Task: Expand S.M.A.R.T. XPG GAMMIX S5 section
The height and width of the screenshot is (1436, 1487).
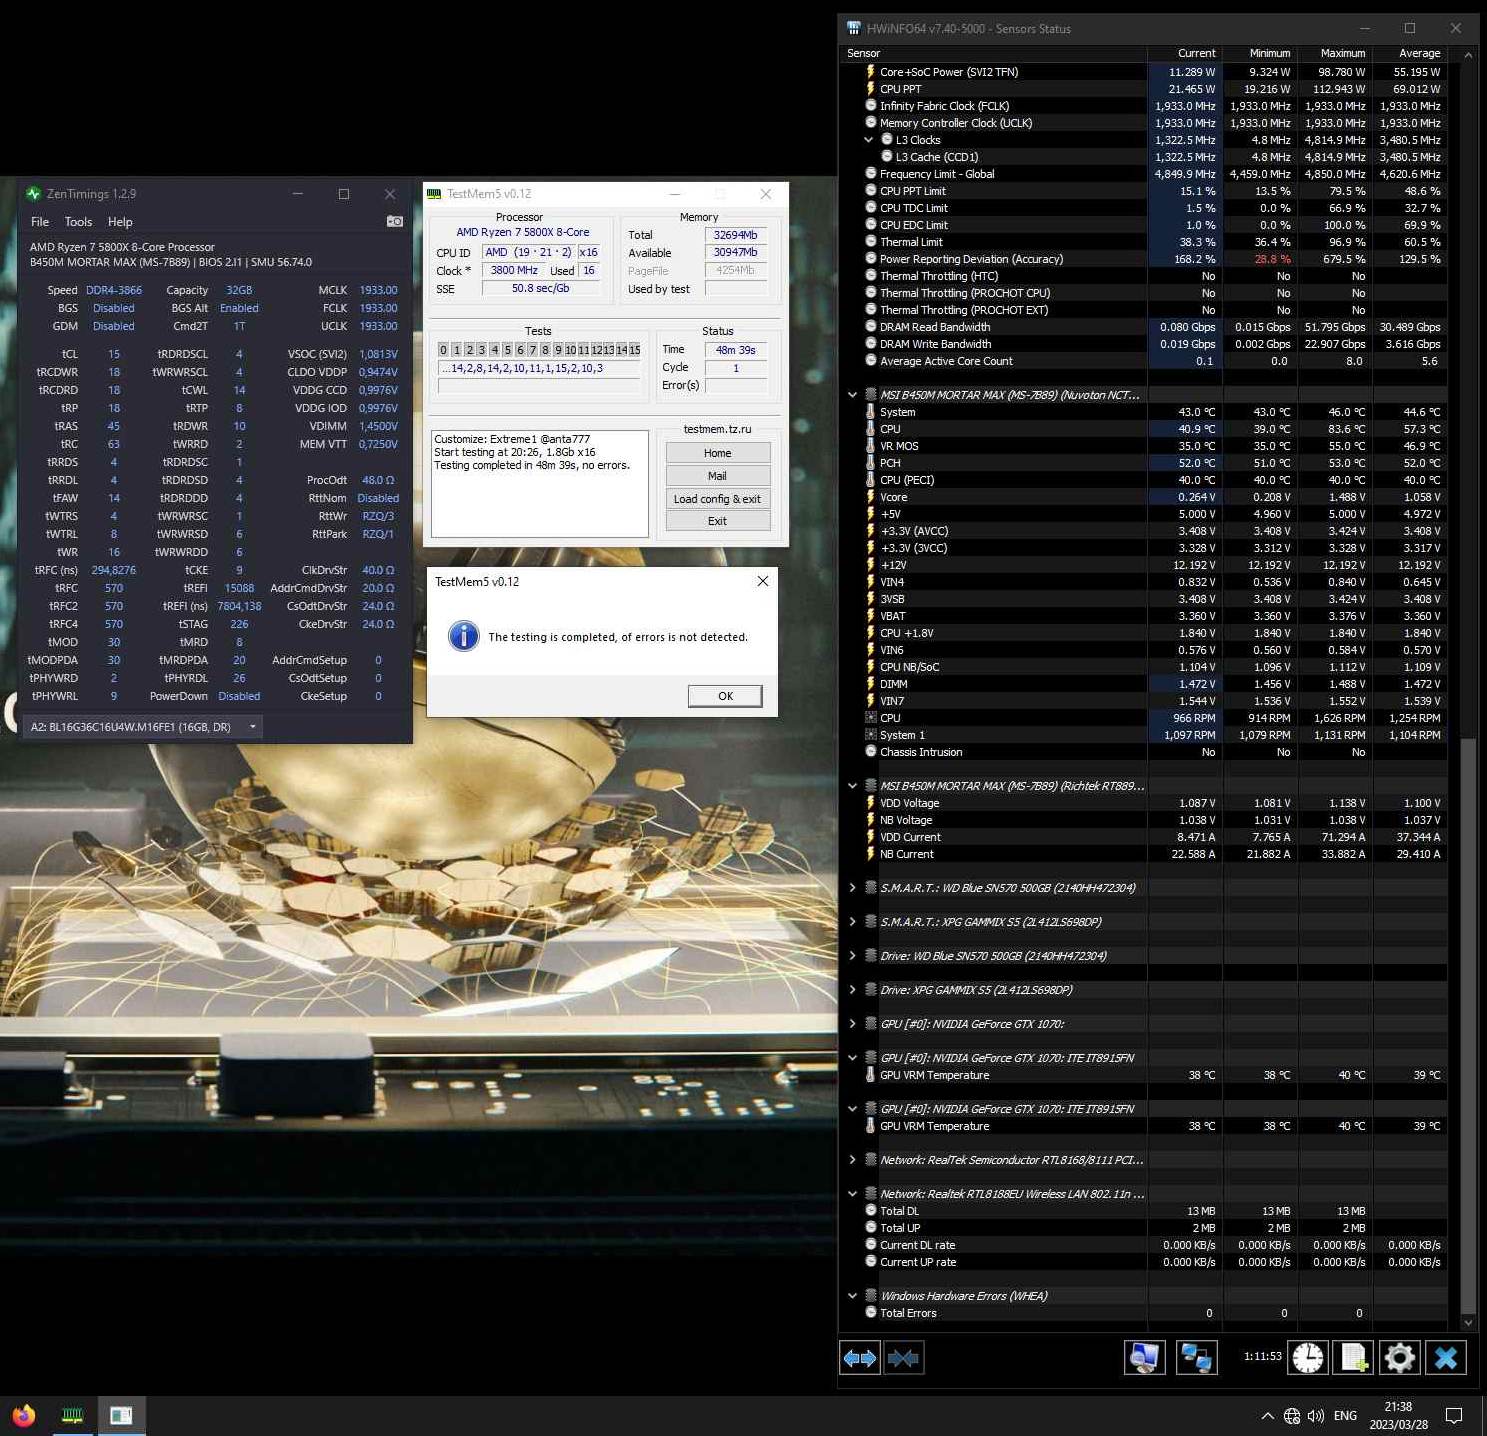Action: 852,922
